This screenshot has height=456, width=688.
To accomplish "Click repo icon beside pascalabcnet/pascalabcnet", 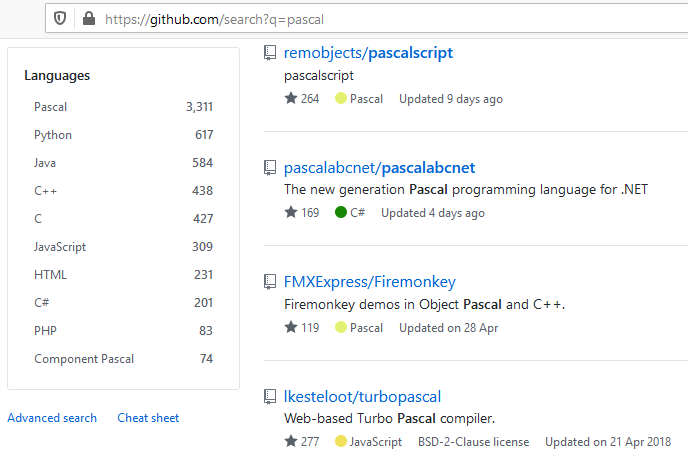I will tap(270, 167).
